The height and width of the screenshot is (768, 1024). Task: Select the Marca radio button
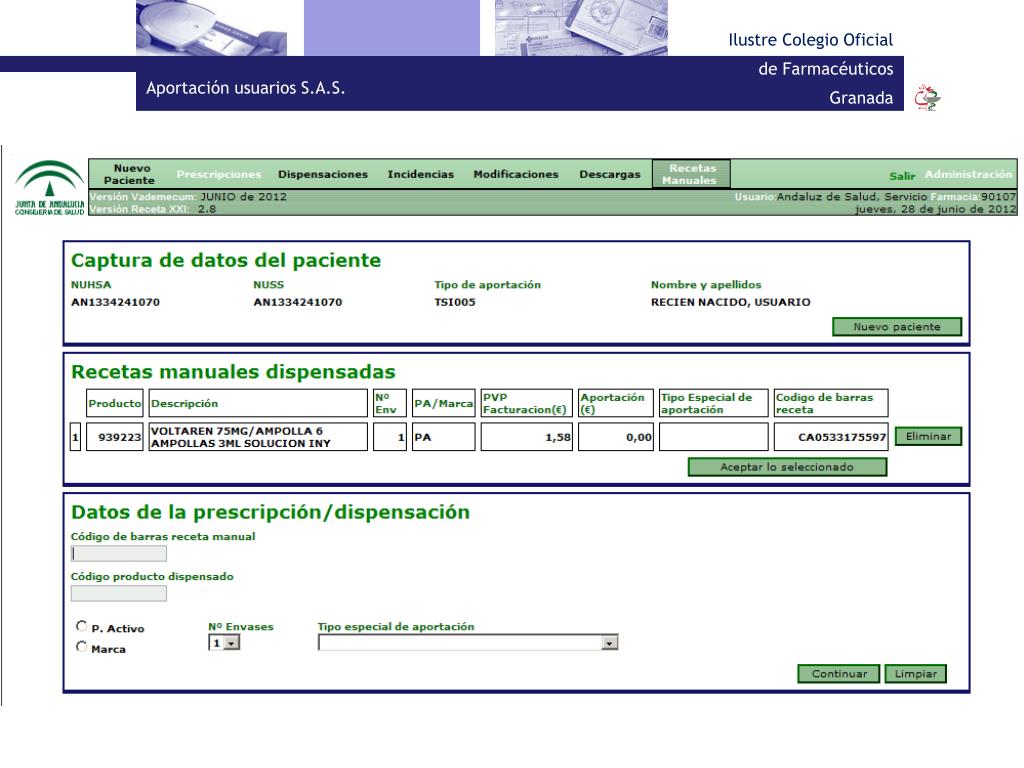coord(82,647)
